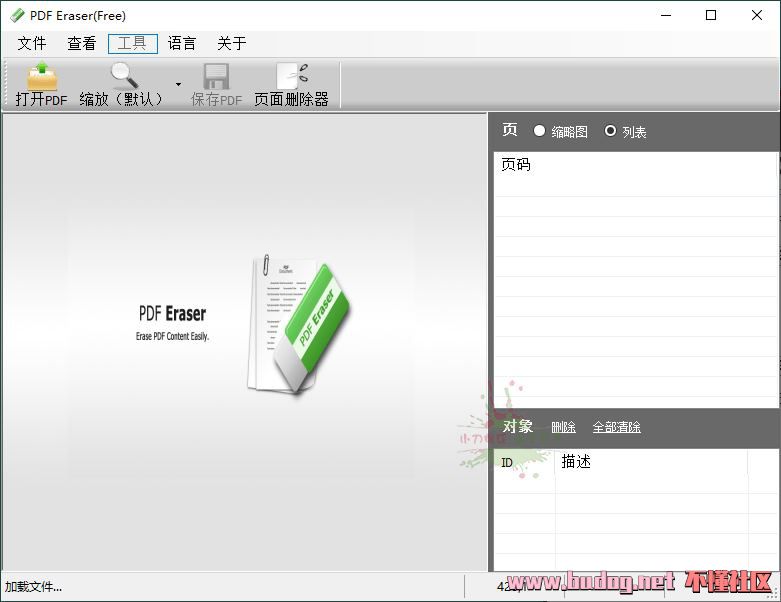
Task: Click the PDF Eraser app icon in title bar
Action: pyautogui.click(x=17, y=15)
